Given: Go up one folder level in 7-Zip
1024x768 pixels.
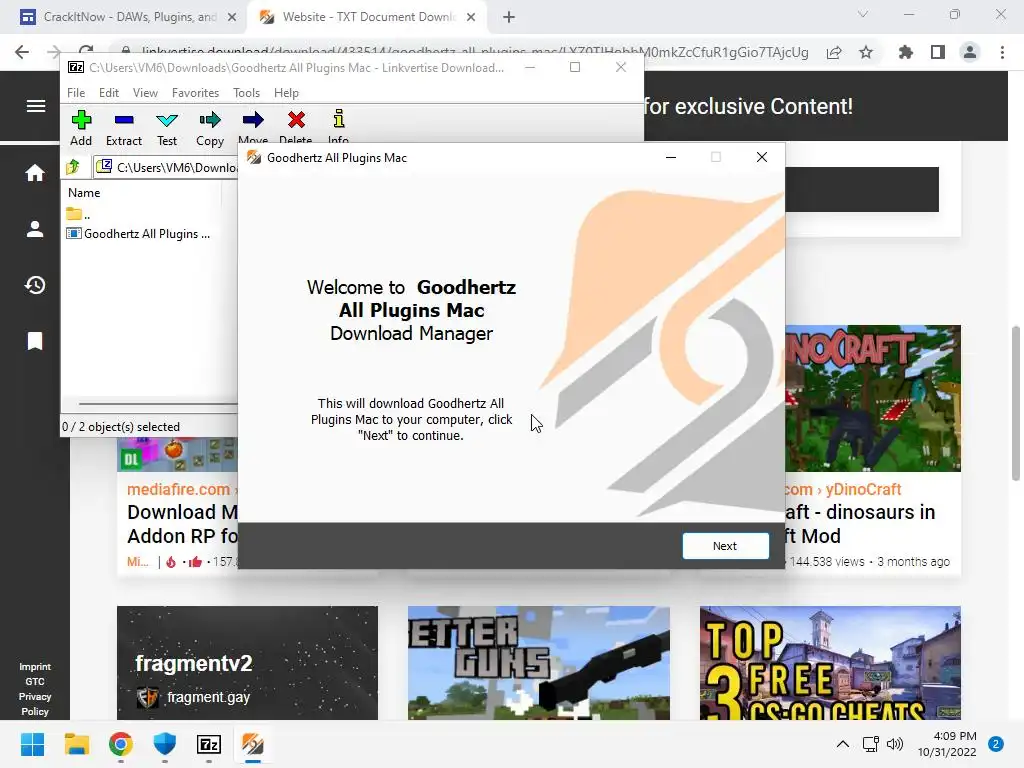Looking at the screenshot, I should tap(73, 167).
